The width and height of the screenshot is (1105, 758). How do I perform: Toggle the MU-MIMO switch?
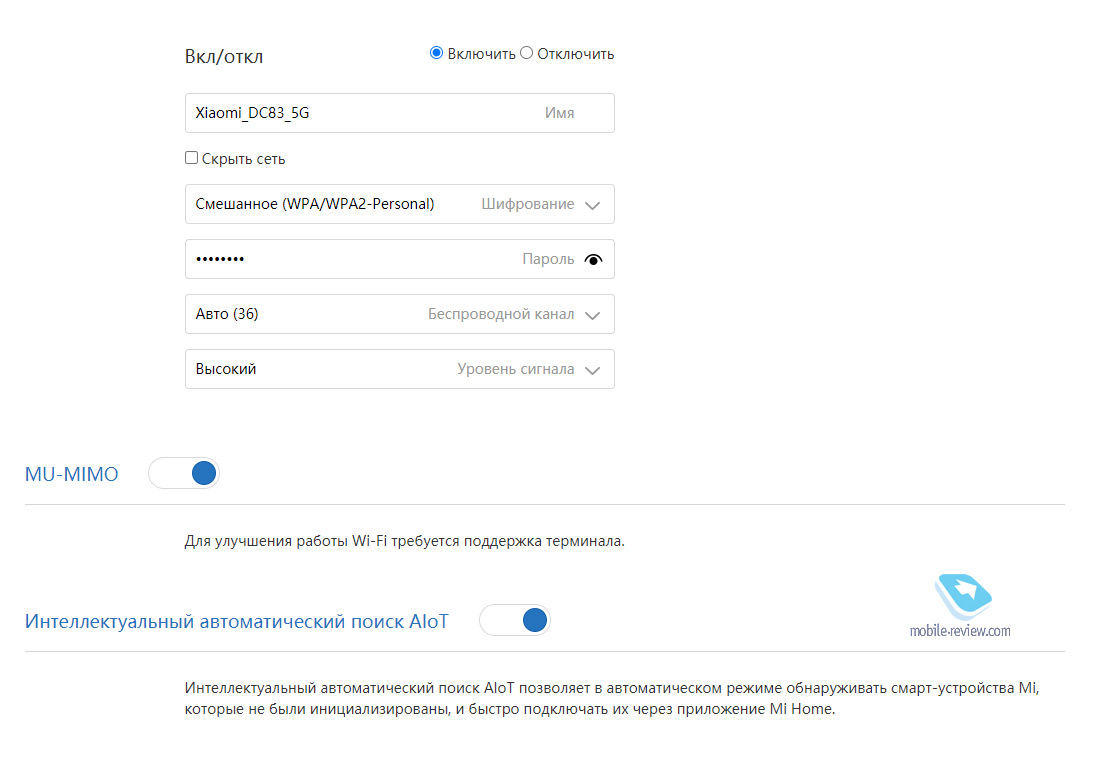184,473
